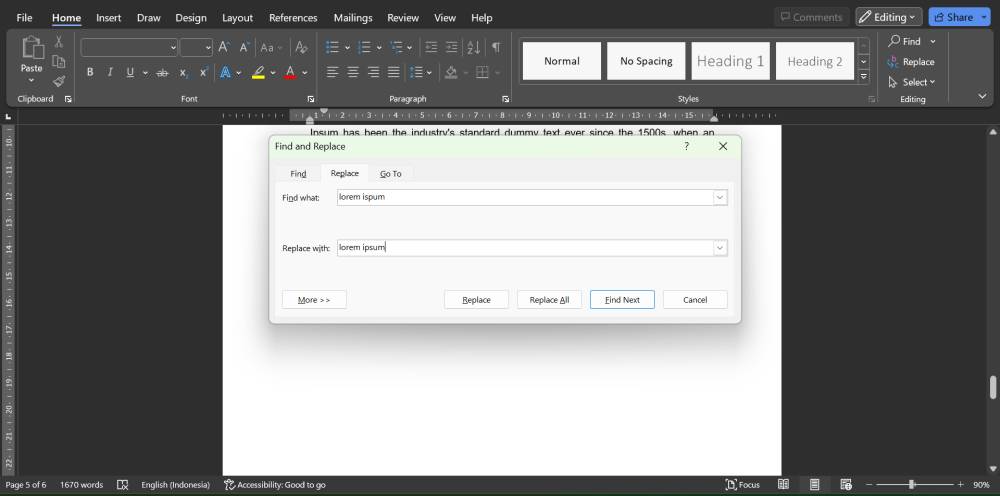
Task: Click the Paste clipboard icon
Action: click(31, 48)
